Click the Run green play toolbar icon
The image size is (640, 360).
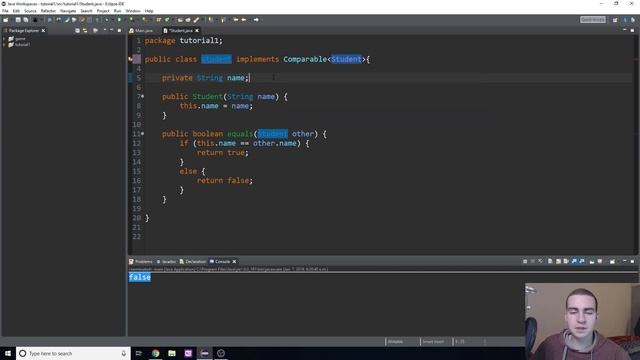point(120,20)
